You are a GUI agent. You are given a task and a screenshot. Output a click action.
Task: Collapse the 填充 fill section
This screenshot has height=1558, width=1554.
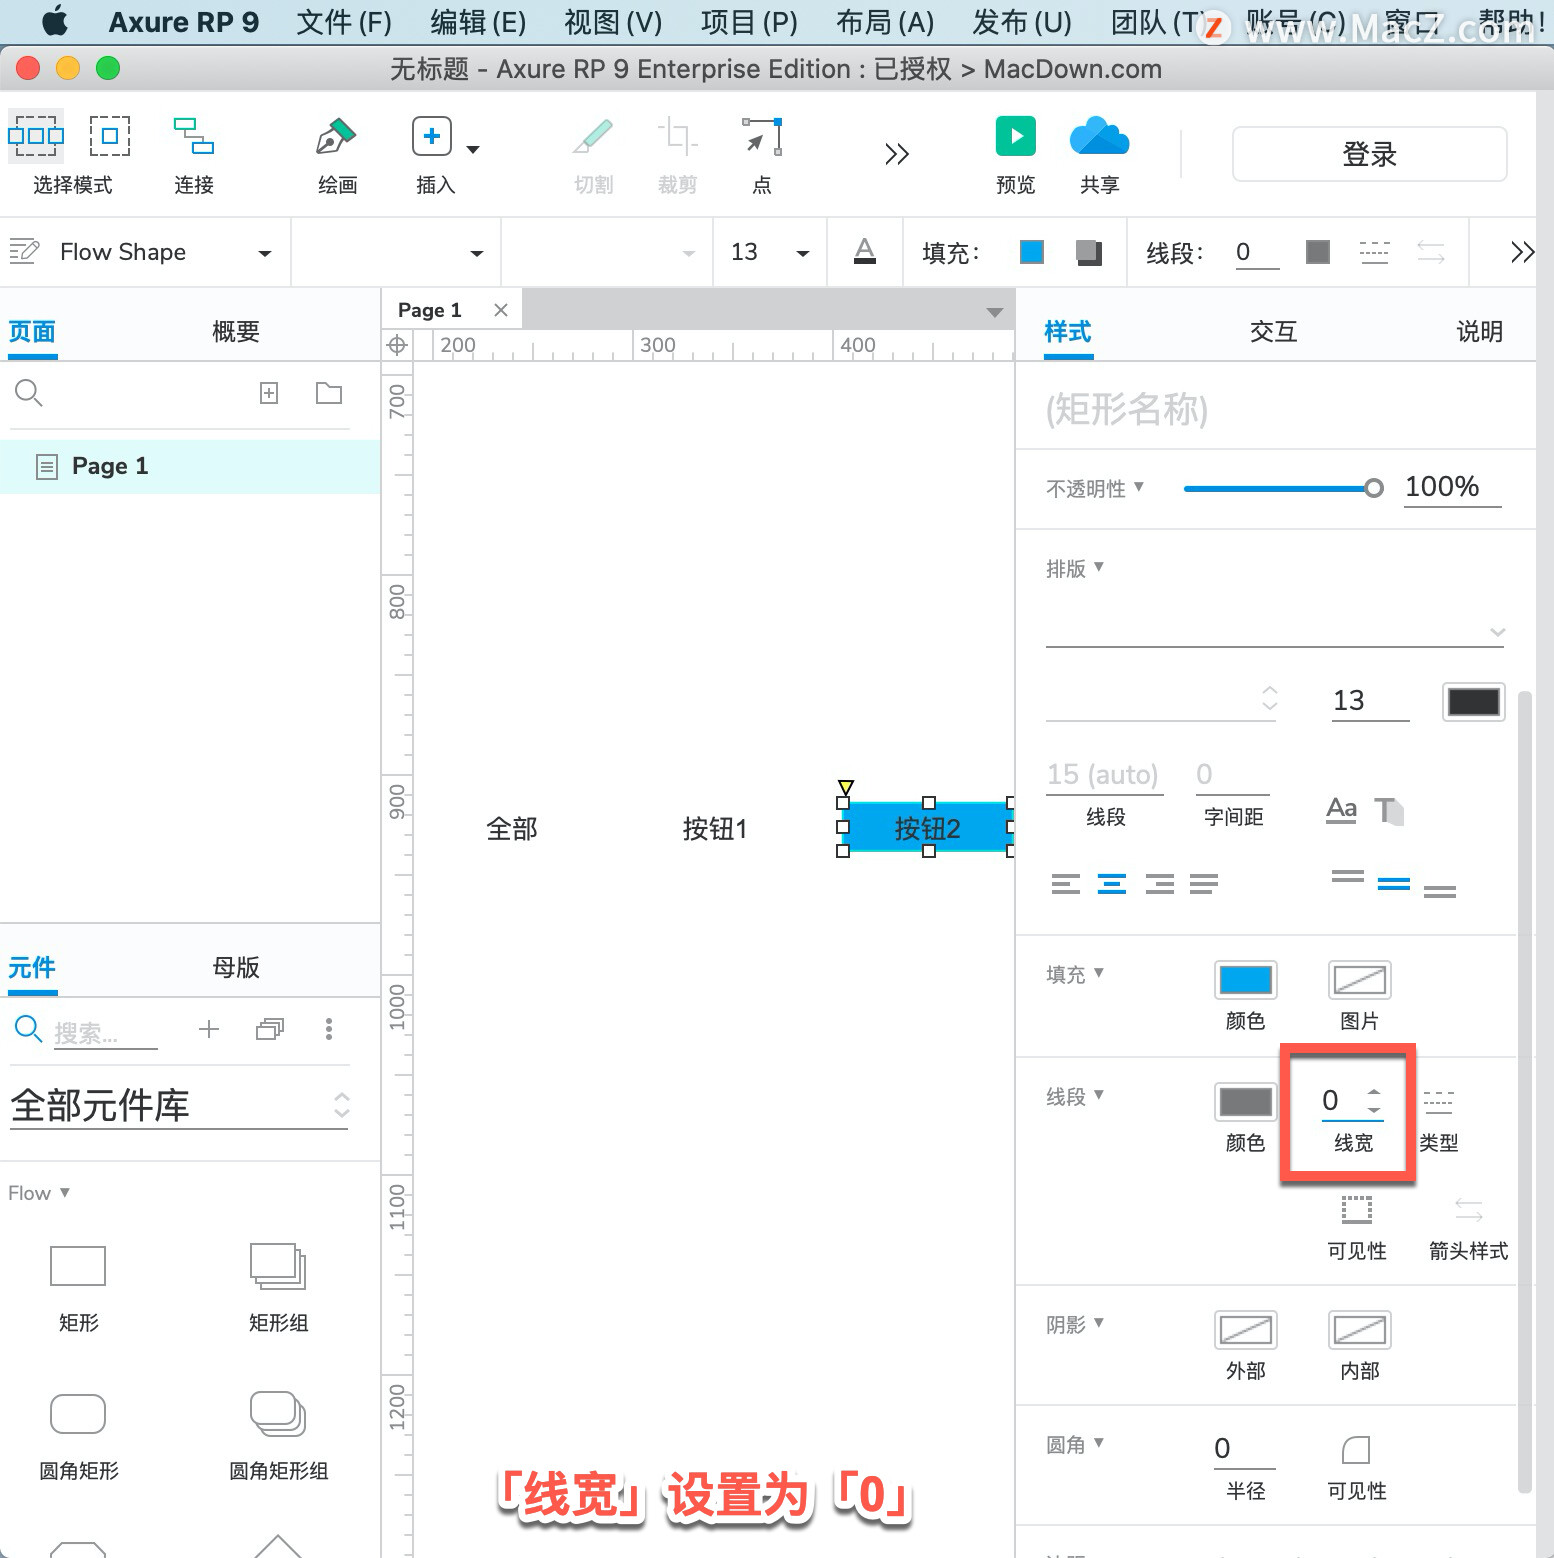click(x=1074, y=974)
